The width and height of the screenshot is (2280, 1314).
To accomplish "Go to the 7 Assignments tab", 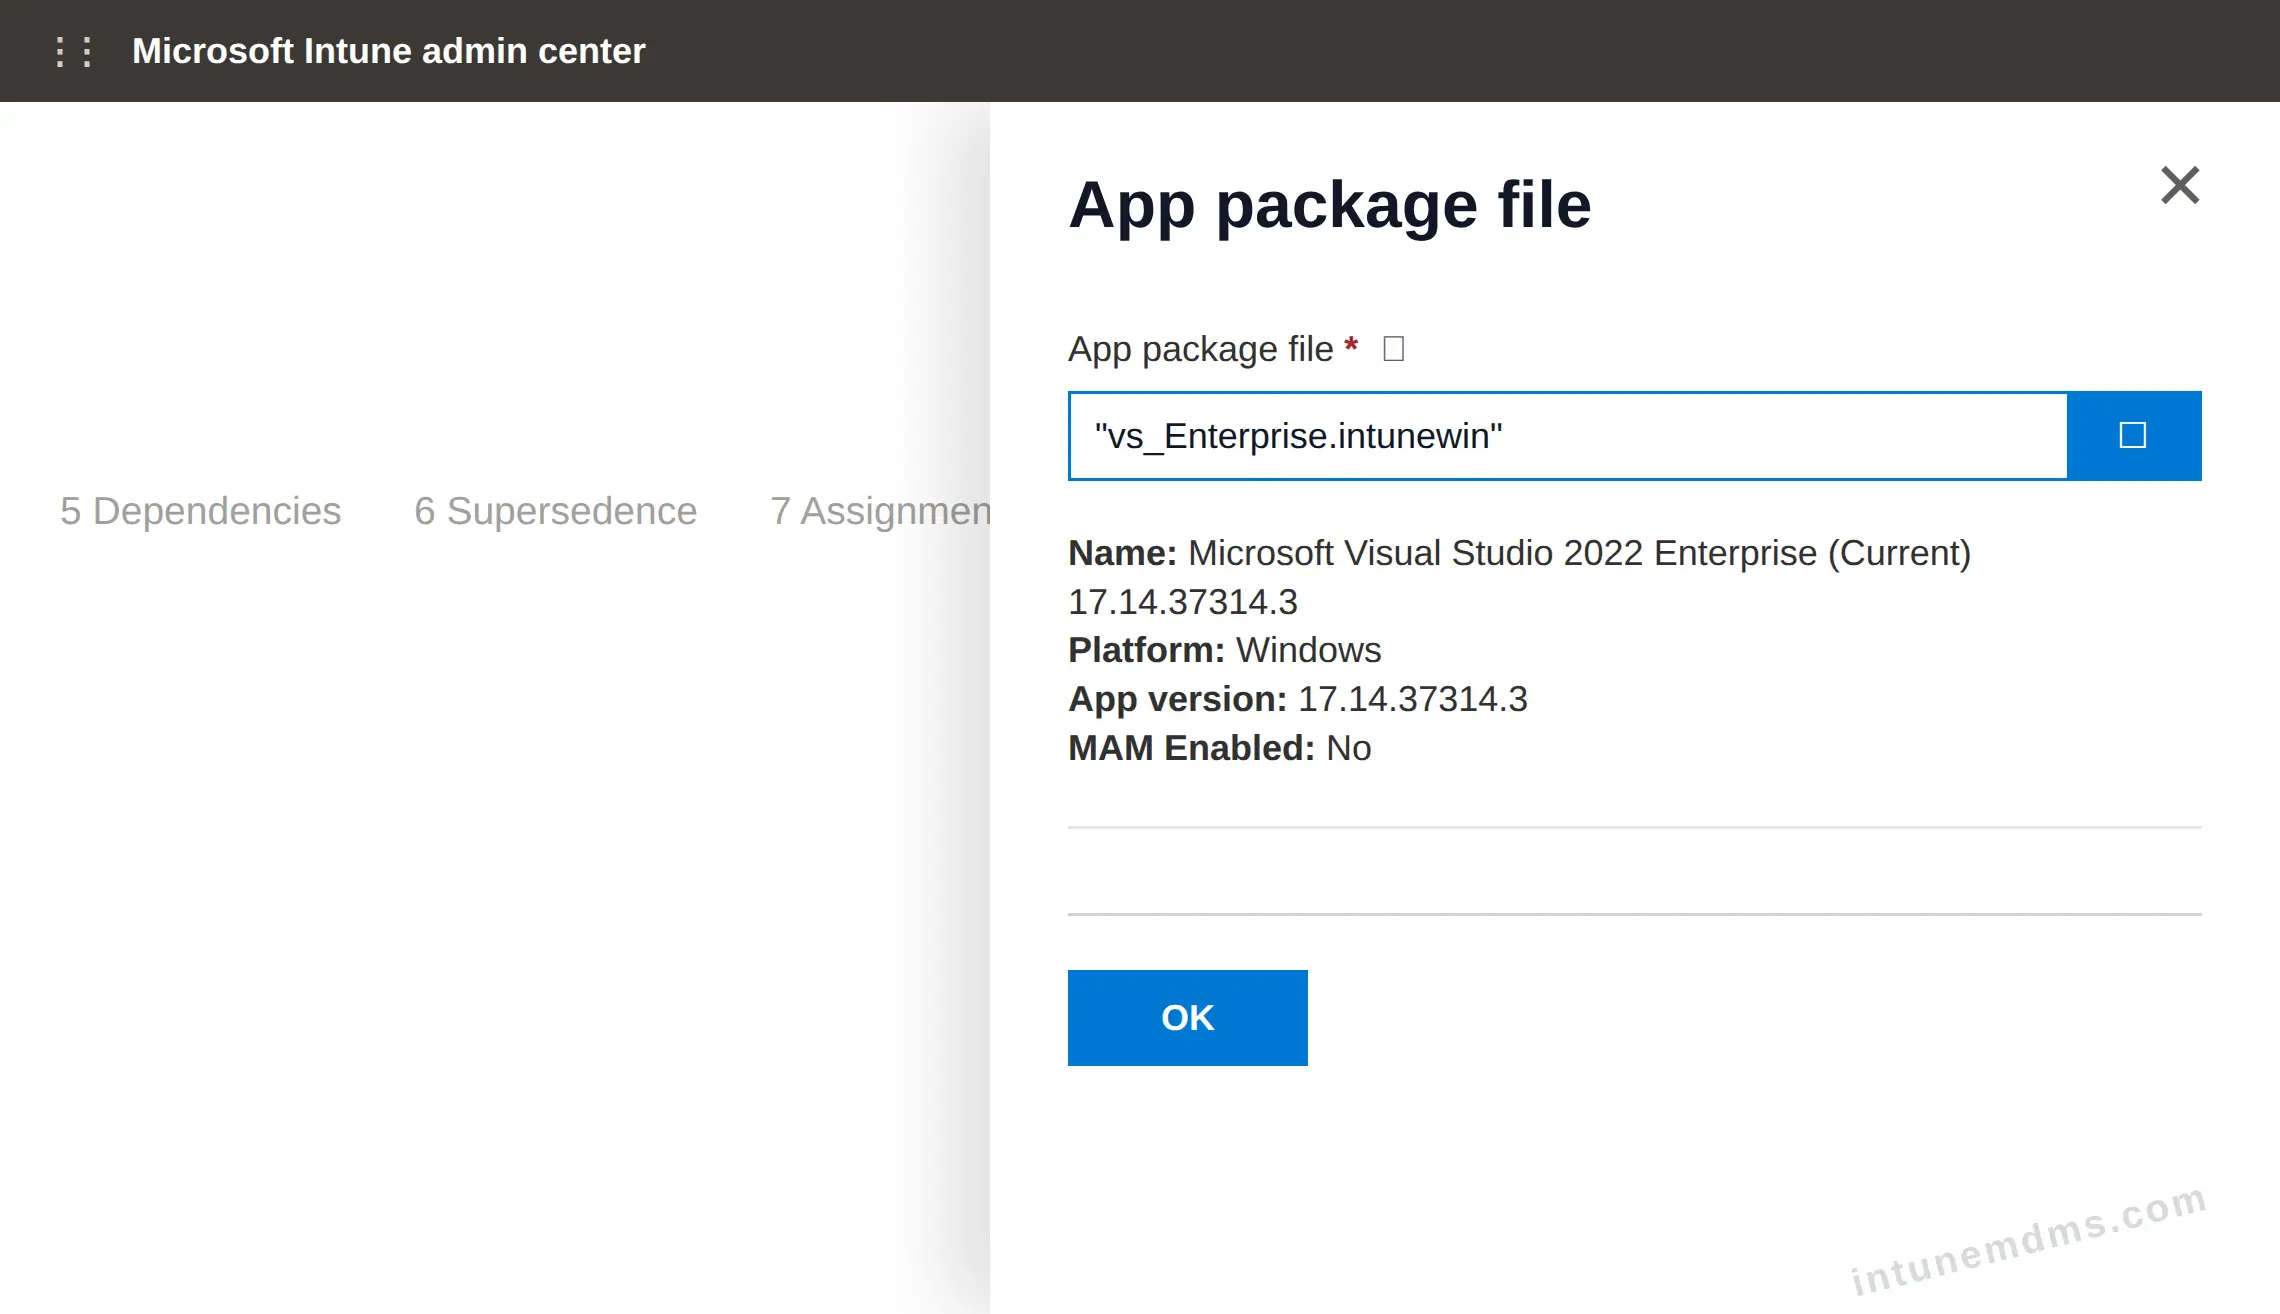I will [880, 511].
